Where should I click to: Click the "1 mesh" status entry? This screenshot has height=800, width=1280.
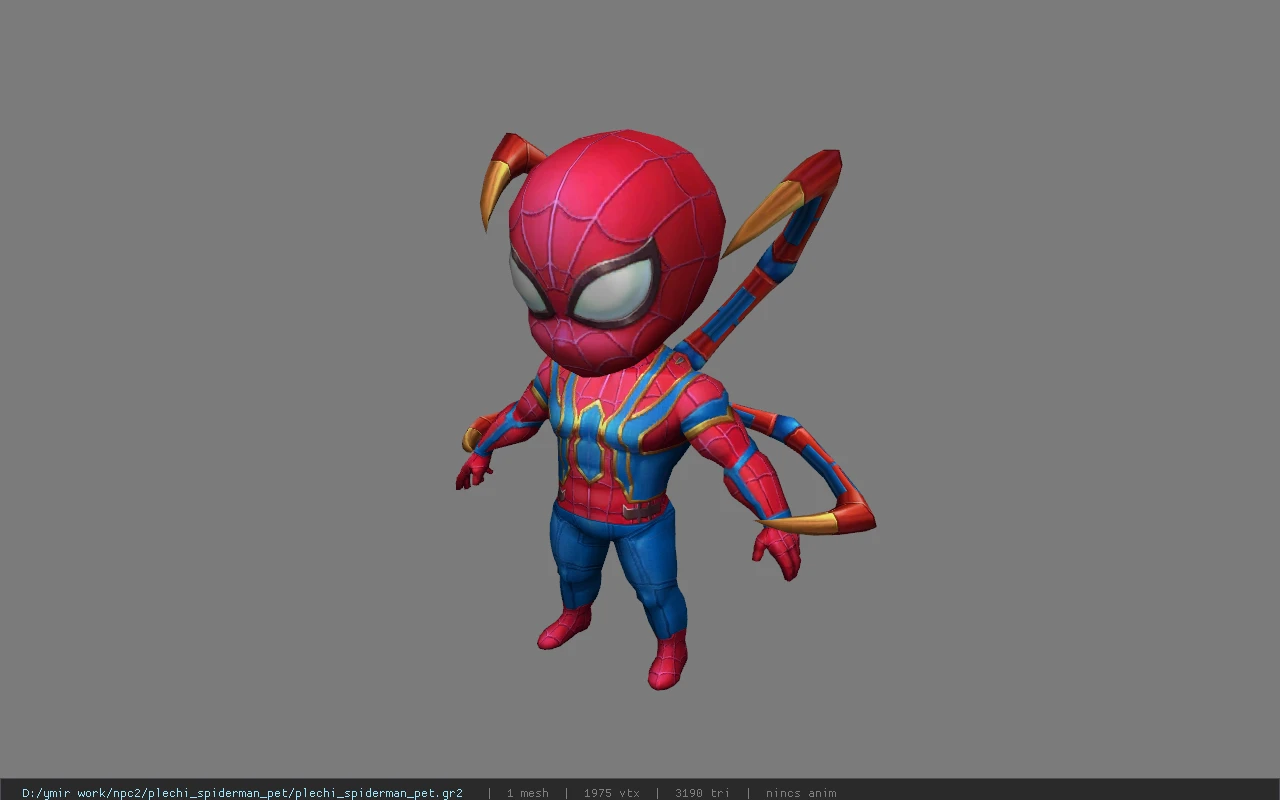point(527,793)
